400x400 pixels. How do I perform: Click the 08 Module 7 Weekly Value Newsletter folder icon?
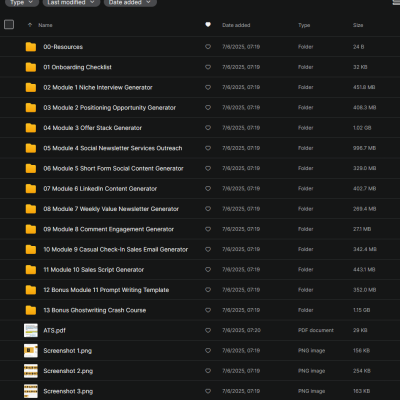(x=31, y=209)
